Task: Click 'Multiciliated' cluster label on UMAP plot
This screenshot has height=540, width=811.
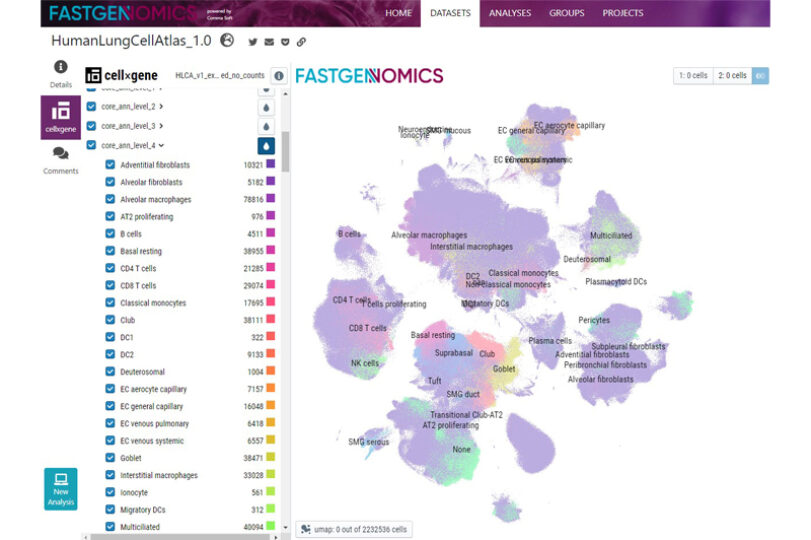Action: (611, 235)
